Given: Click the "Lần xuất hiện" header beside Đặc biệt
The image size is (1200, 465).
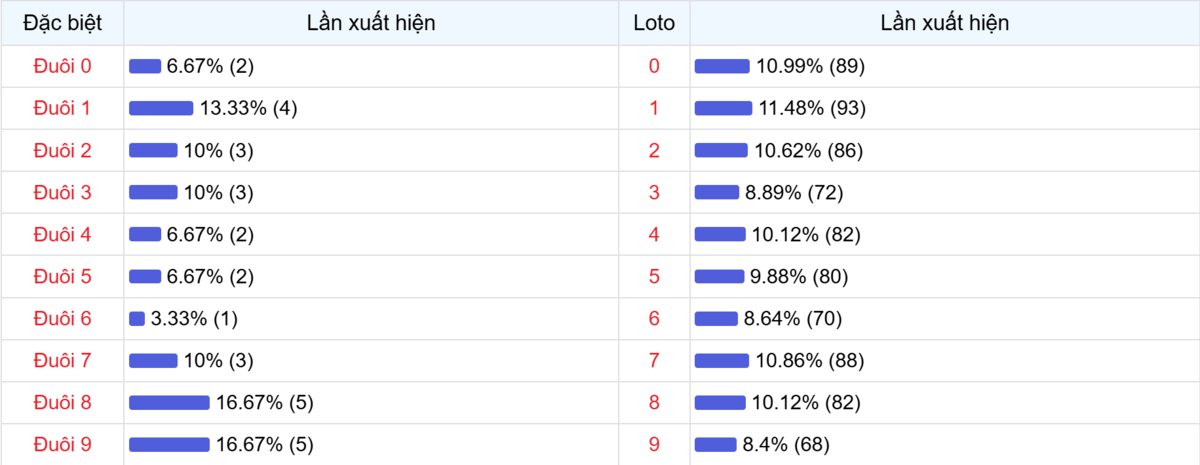Looking at the screenshot, I should coord(371,22).
